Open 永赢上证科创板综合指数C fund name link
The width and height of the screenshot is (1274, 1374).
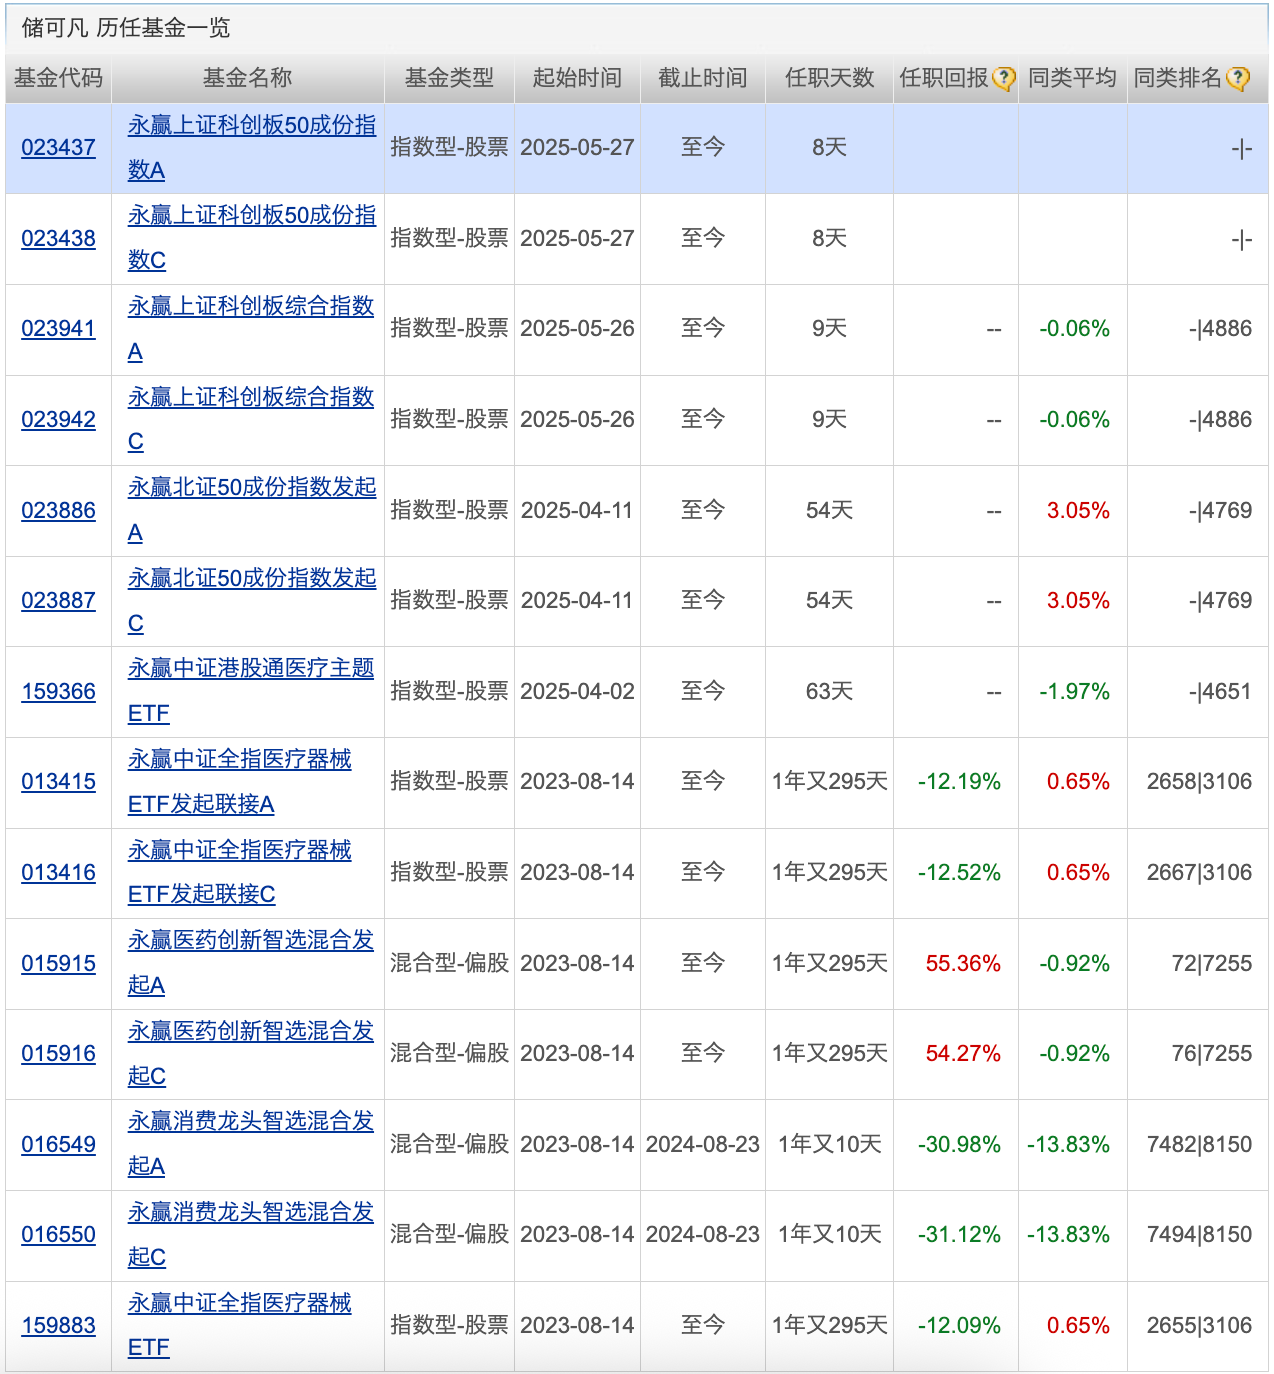tap(251, 420)
